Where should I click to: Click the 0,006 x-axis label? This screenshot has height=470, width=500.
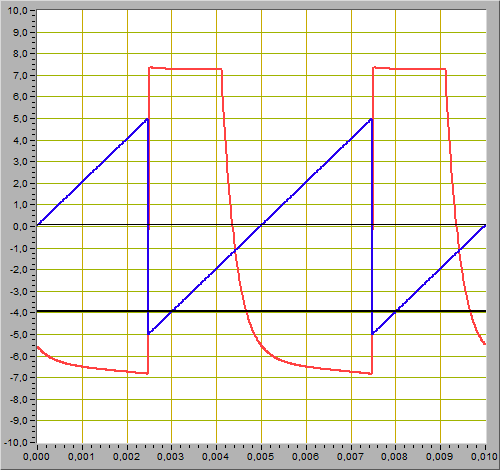(305, 457)
